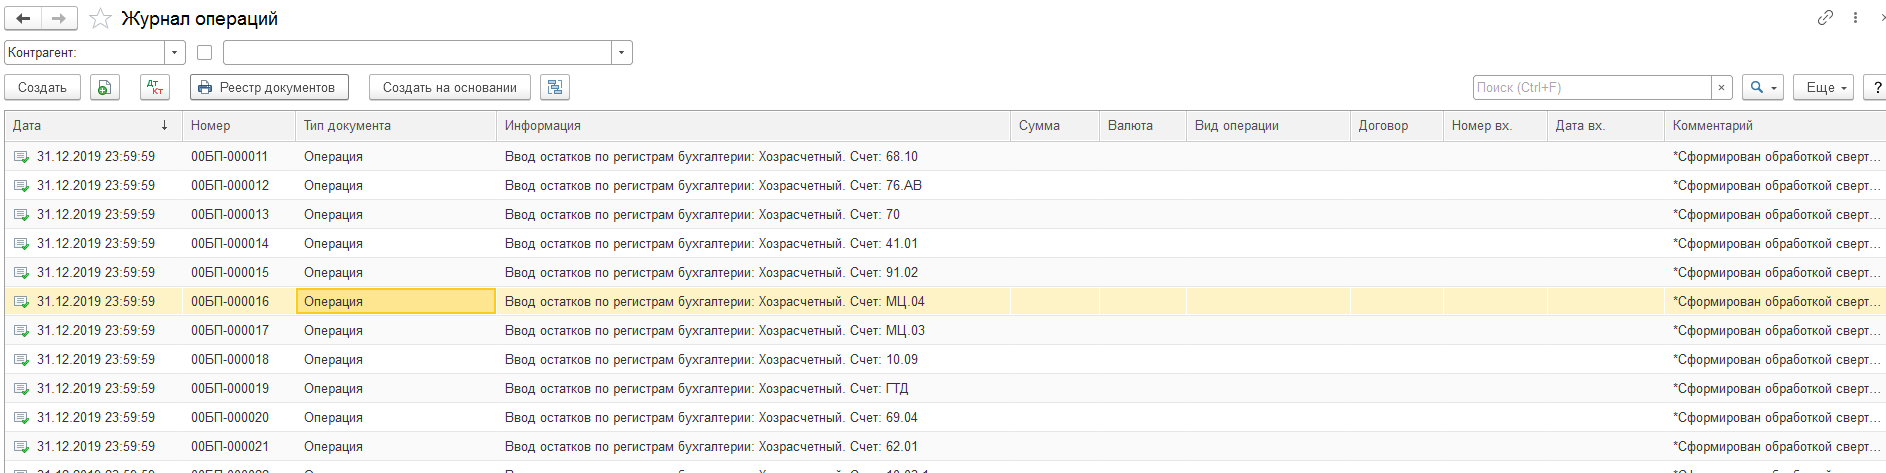Add Журнал операций to favorites with star
The image size is (1886, 473).
tap(100, 18)
